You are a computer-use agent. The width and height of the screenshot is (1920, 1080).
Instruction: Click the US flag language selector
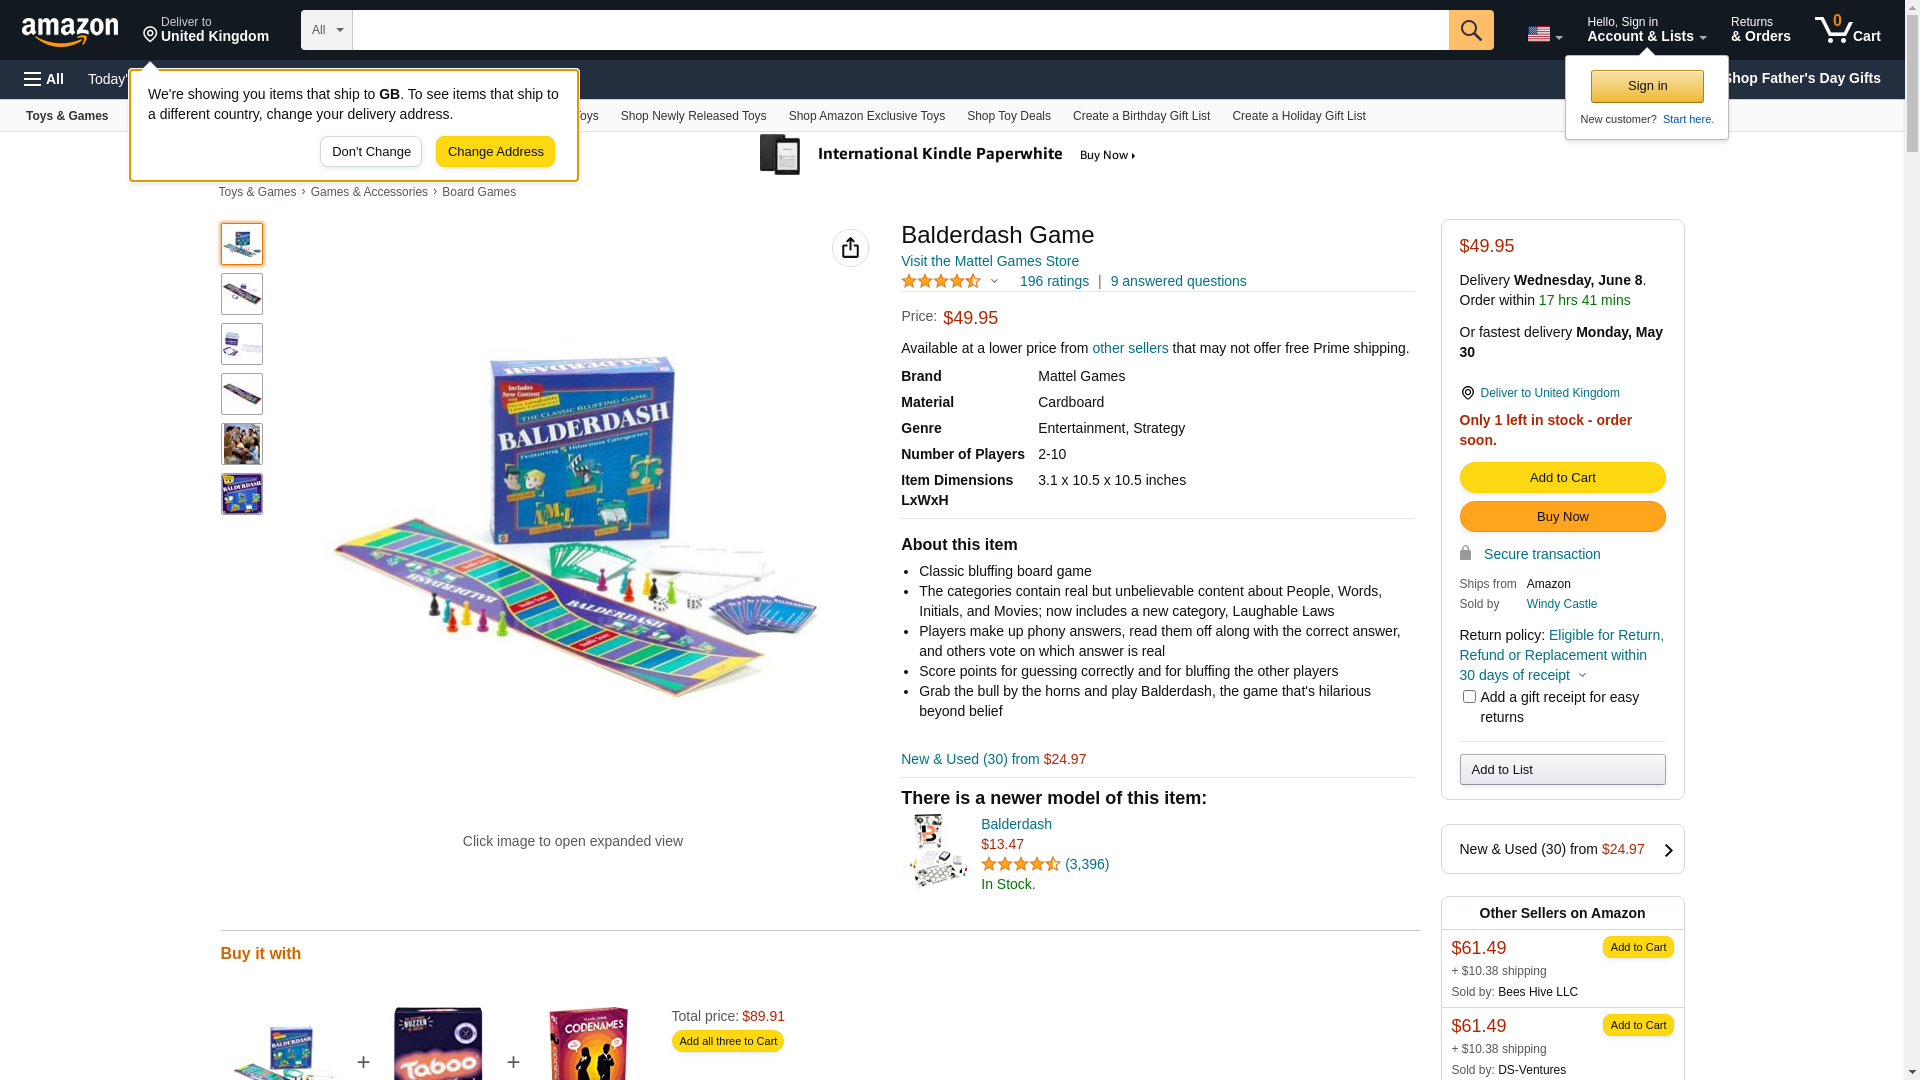point(1544,34)
